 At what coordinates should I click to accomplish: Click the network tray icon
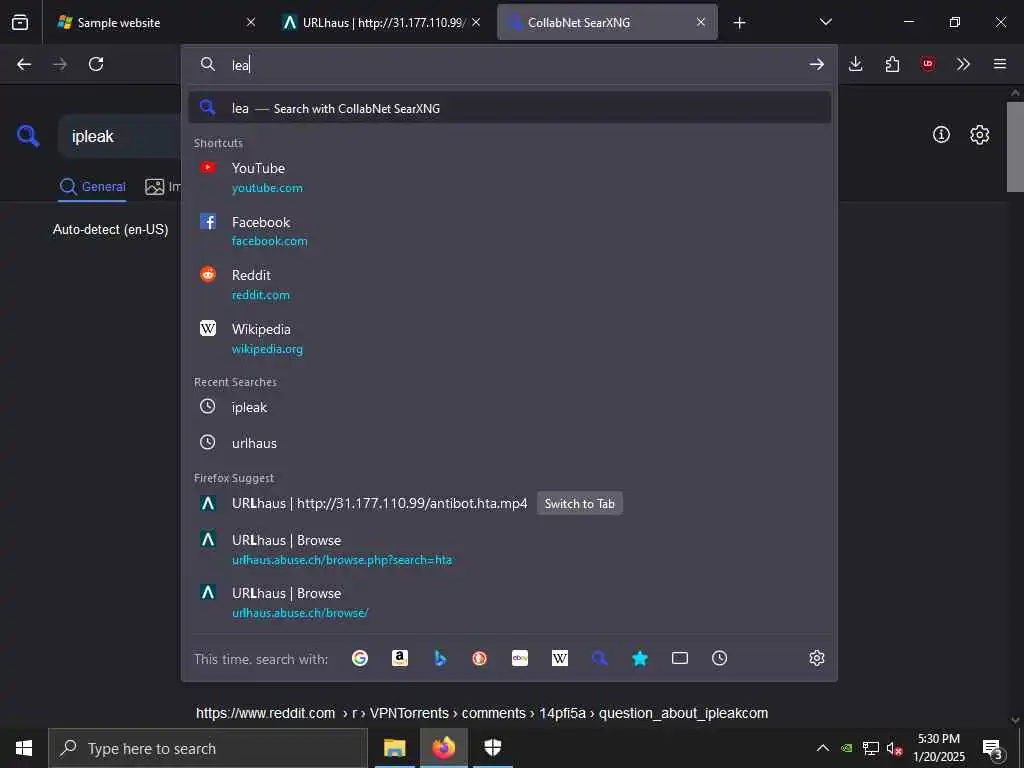tap(871, 748)
